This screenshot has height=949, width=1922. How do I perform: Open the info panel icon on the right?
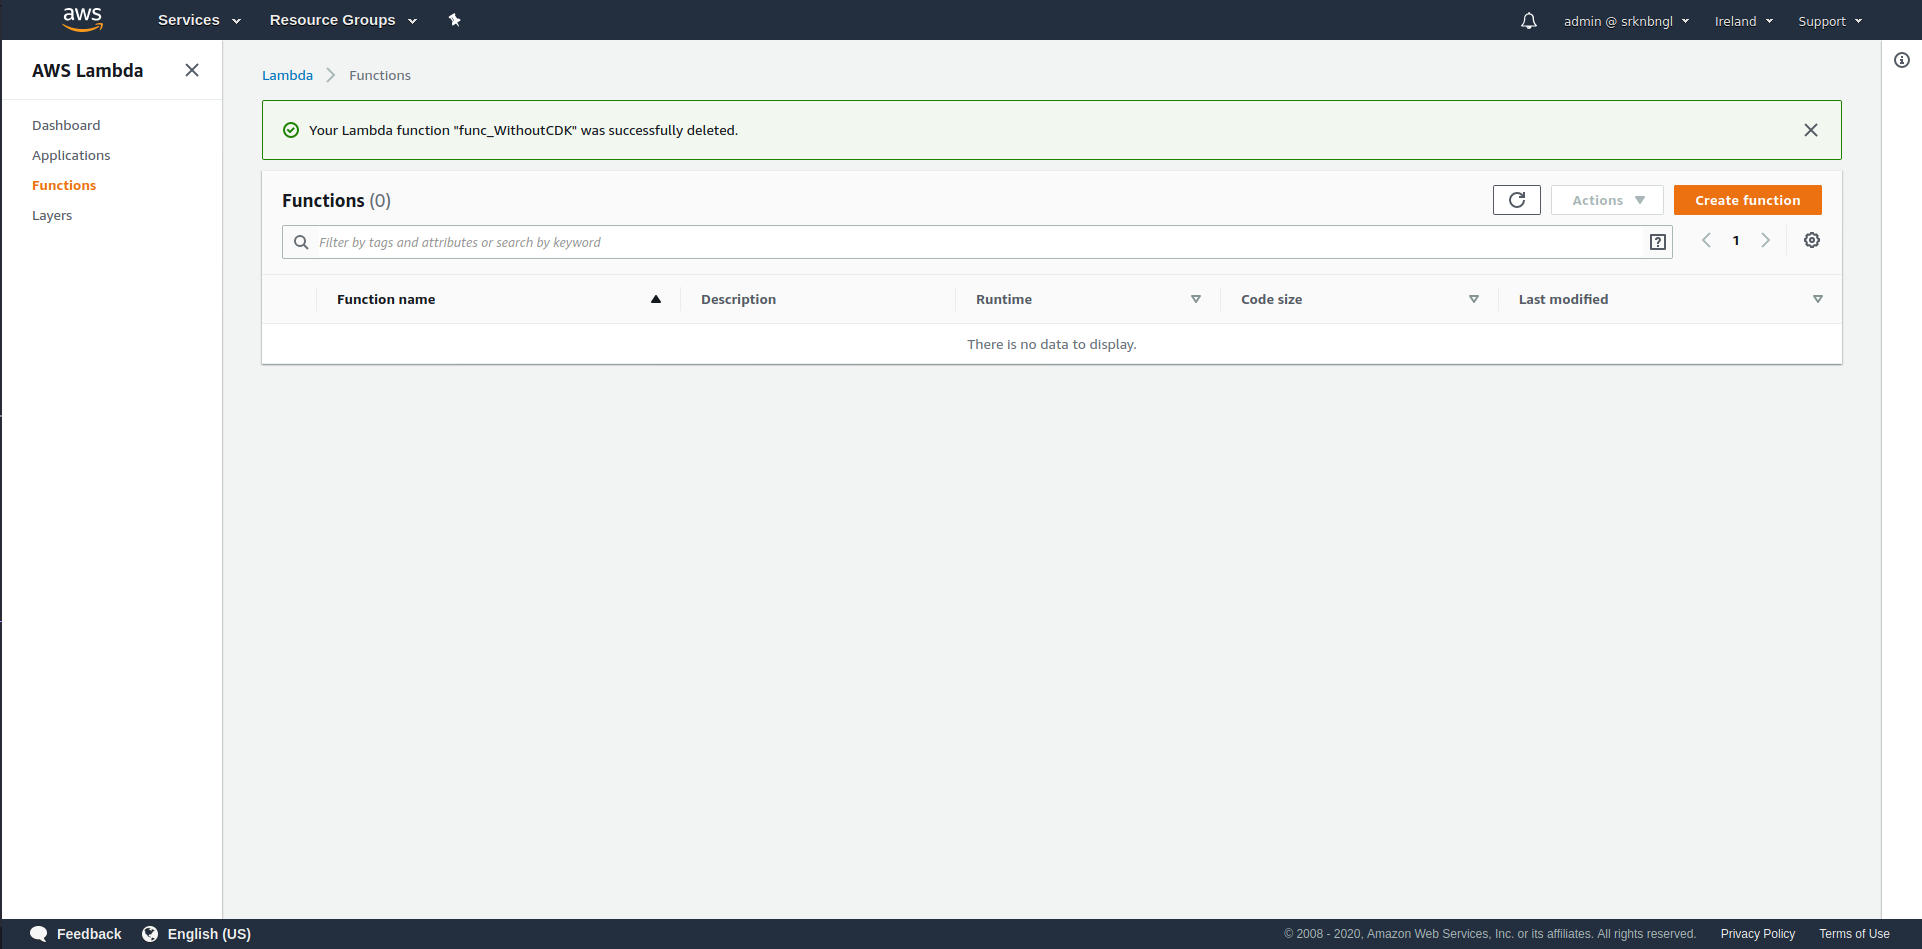click(x=1903, y=60)
